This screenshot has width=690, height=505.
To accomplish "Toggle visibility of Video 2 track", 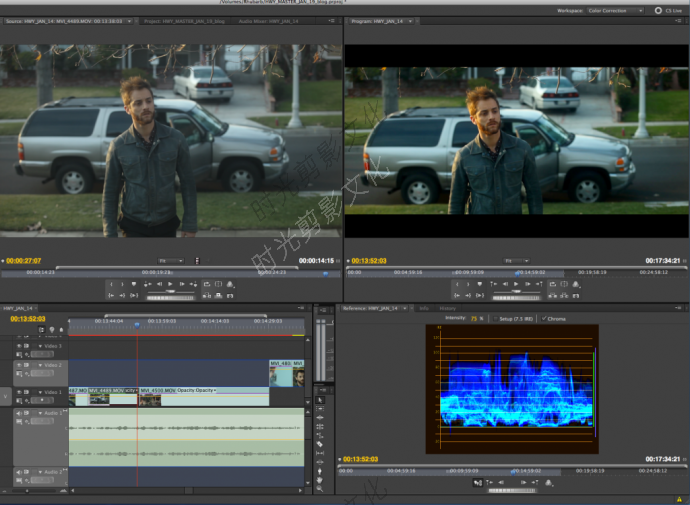I will coord(19,365).
